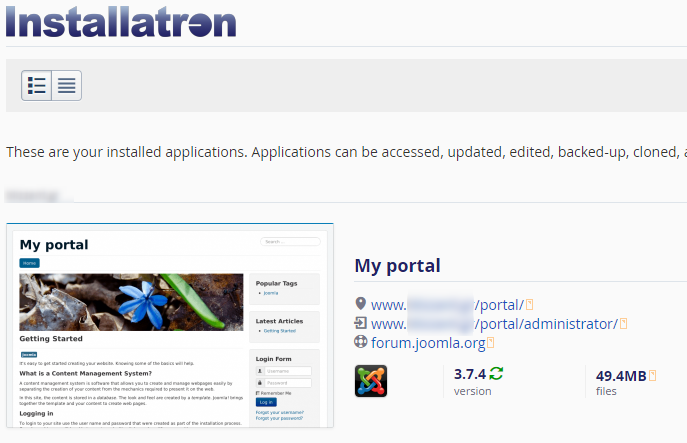Click the installed applications description text
The height and width of the screenshot is (443, 687).
click(346, 152)
